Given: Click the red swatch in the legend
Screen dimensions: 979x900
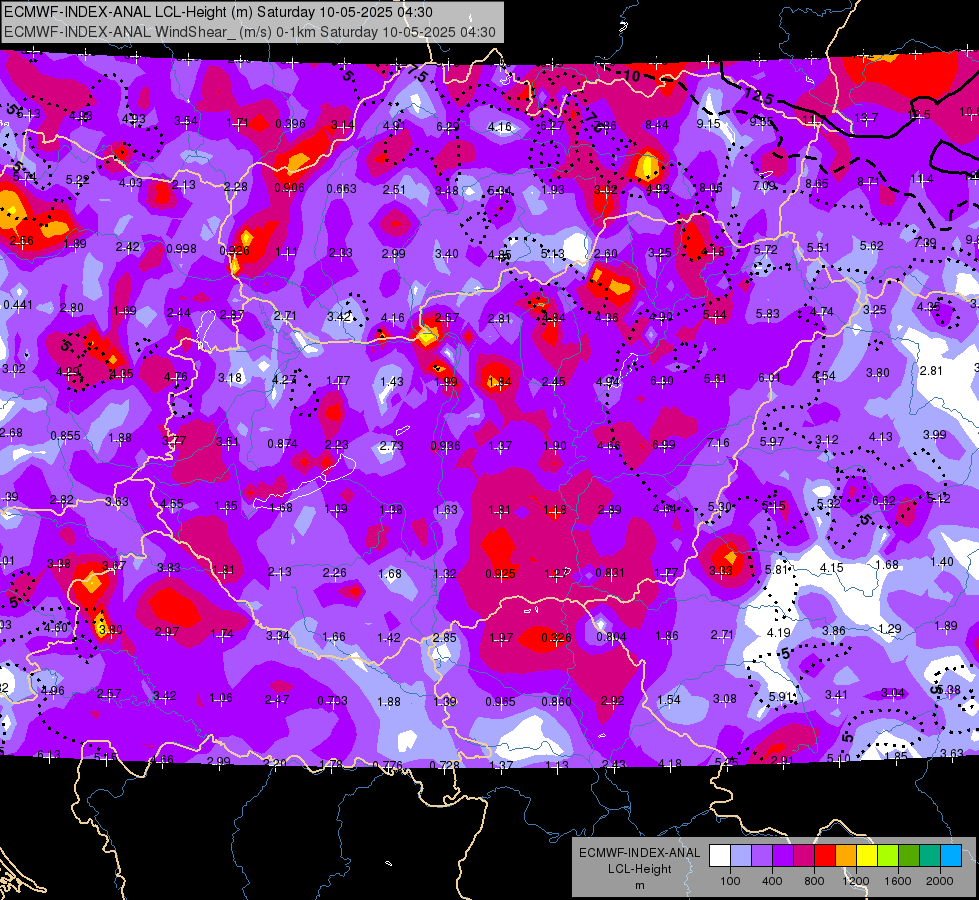Looking at the screenshot, I should click(x=825, y=856).
